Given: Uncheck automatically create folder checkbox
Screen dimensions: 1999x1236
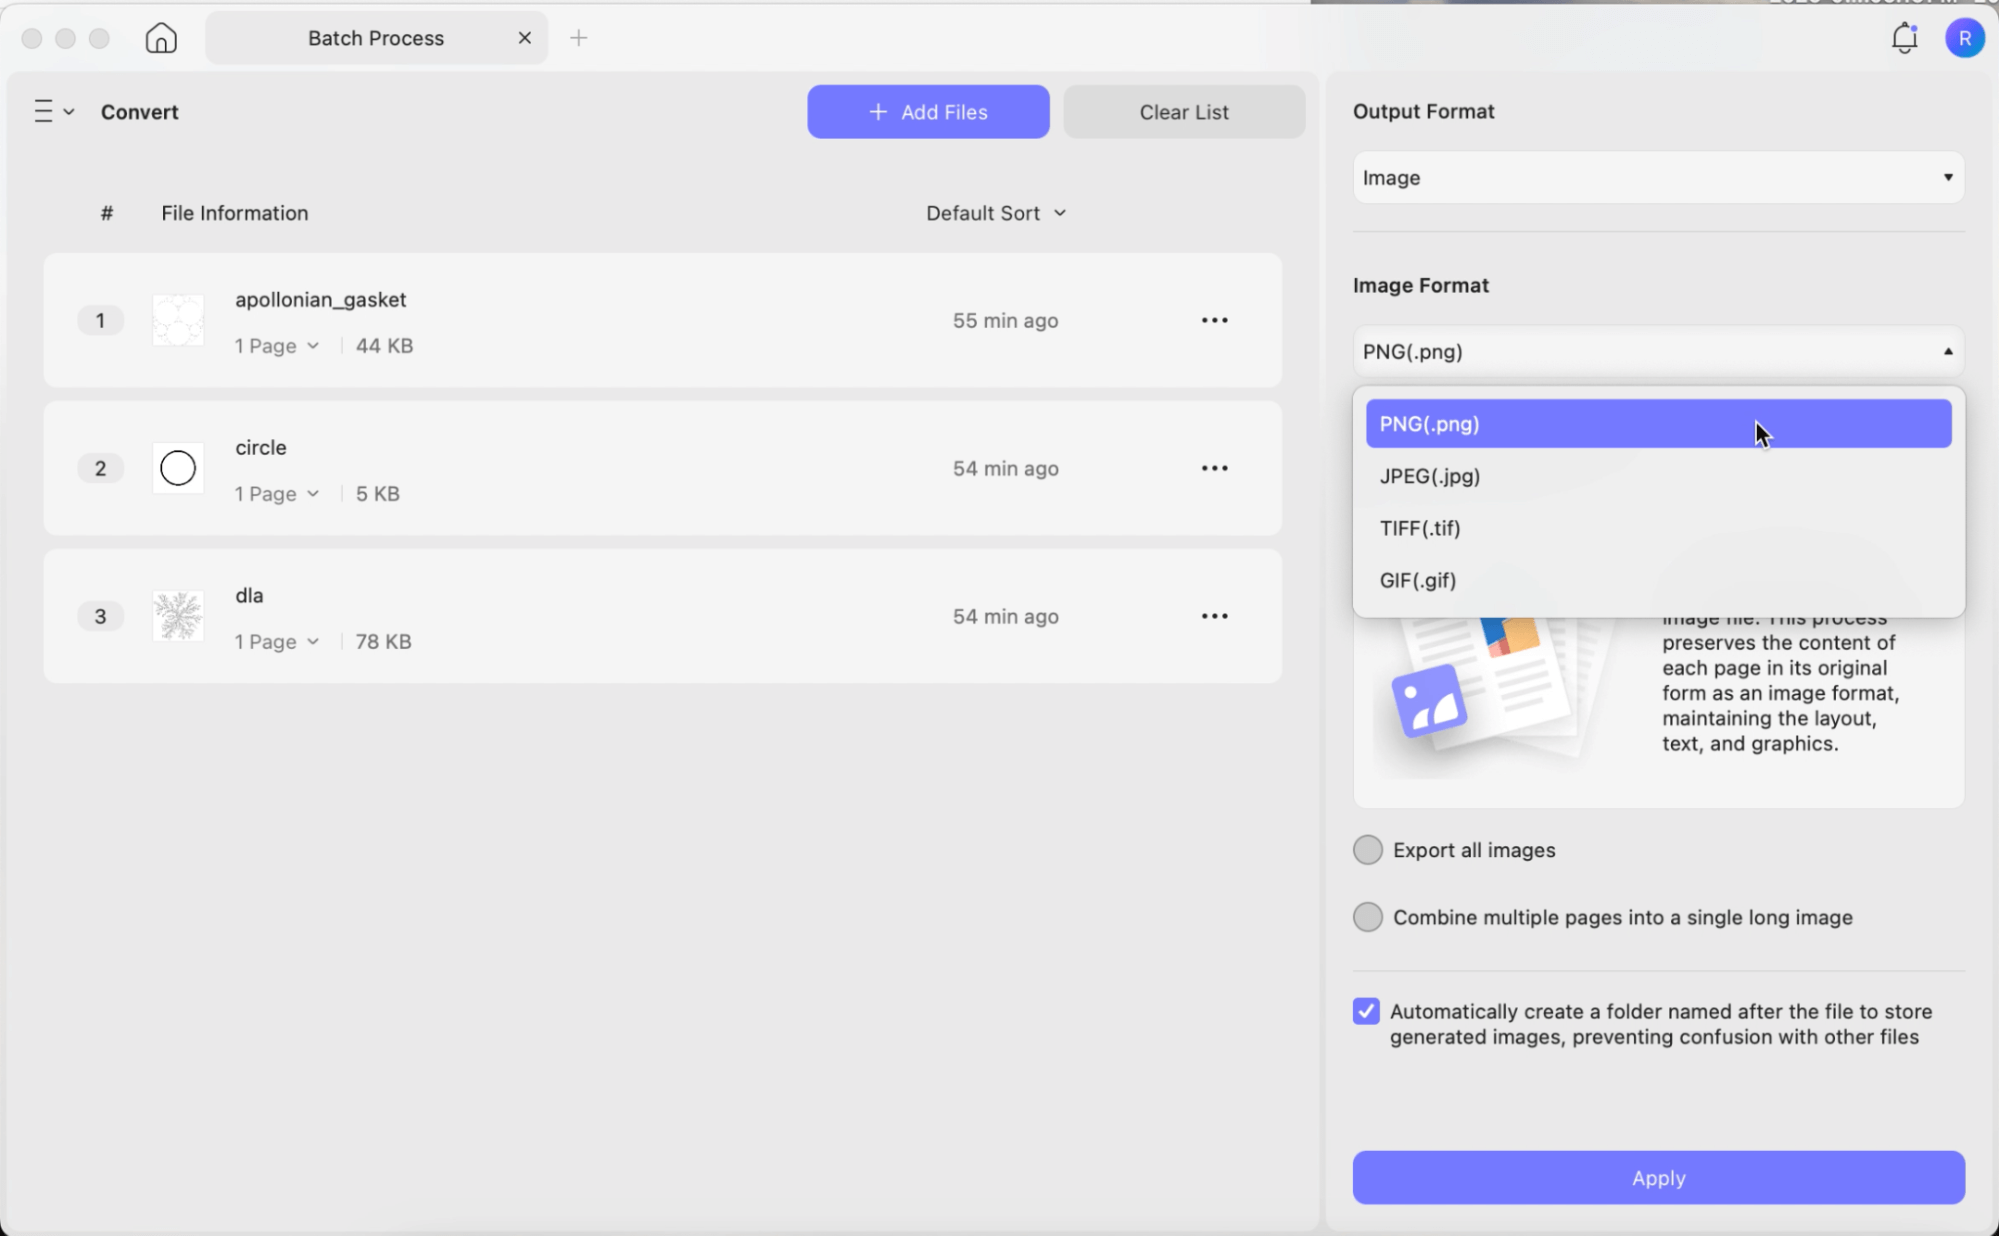Looking at the screenshot, I should point(1366,1011).
